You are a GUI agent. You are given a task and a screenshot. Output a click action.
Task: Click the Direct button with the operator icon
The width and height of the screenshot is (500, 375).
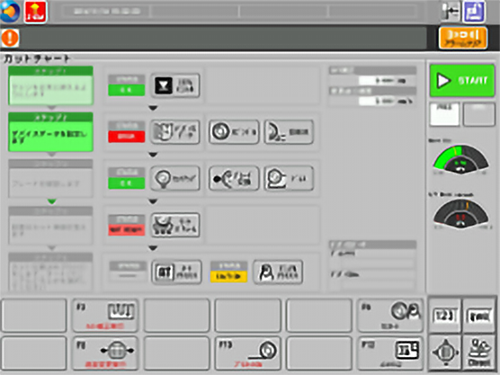[x=479, y=352]
